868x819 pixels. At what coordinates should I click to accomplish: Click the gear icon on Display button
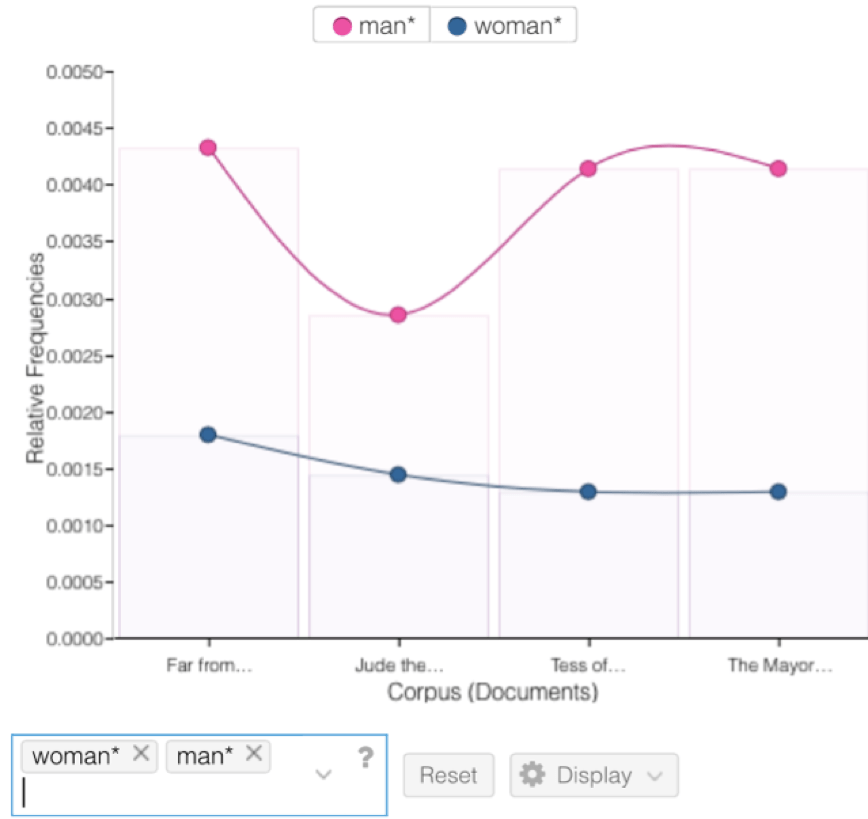click(x=533, y=775)
